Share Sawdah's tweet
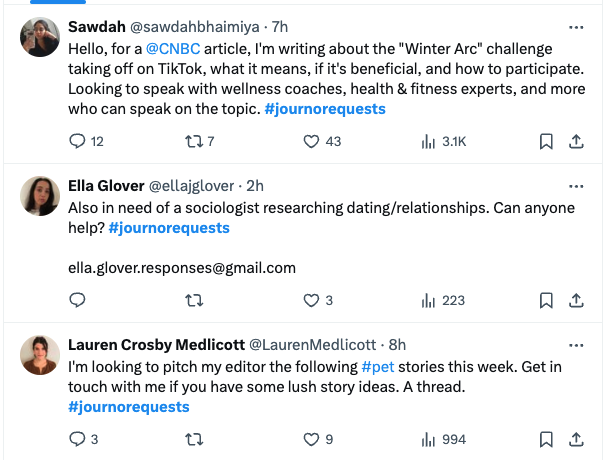The image size is (612, 460). [576, 142]
